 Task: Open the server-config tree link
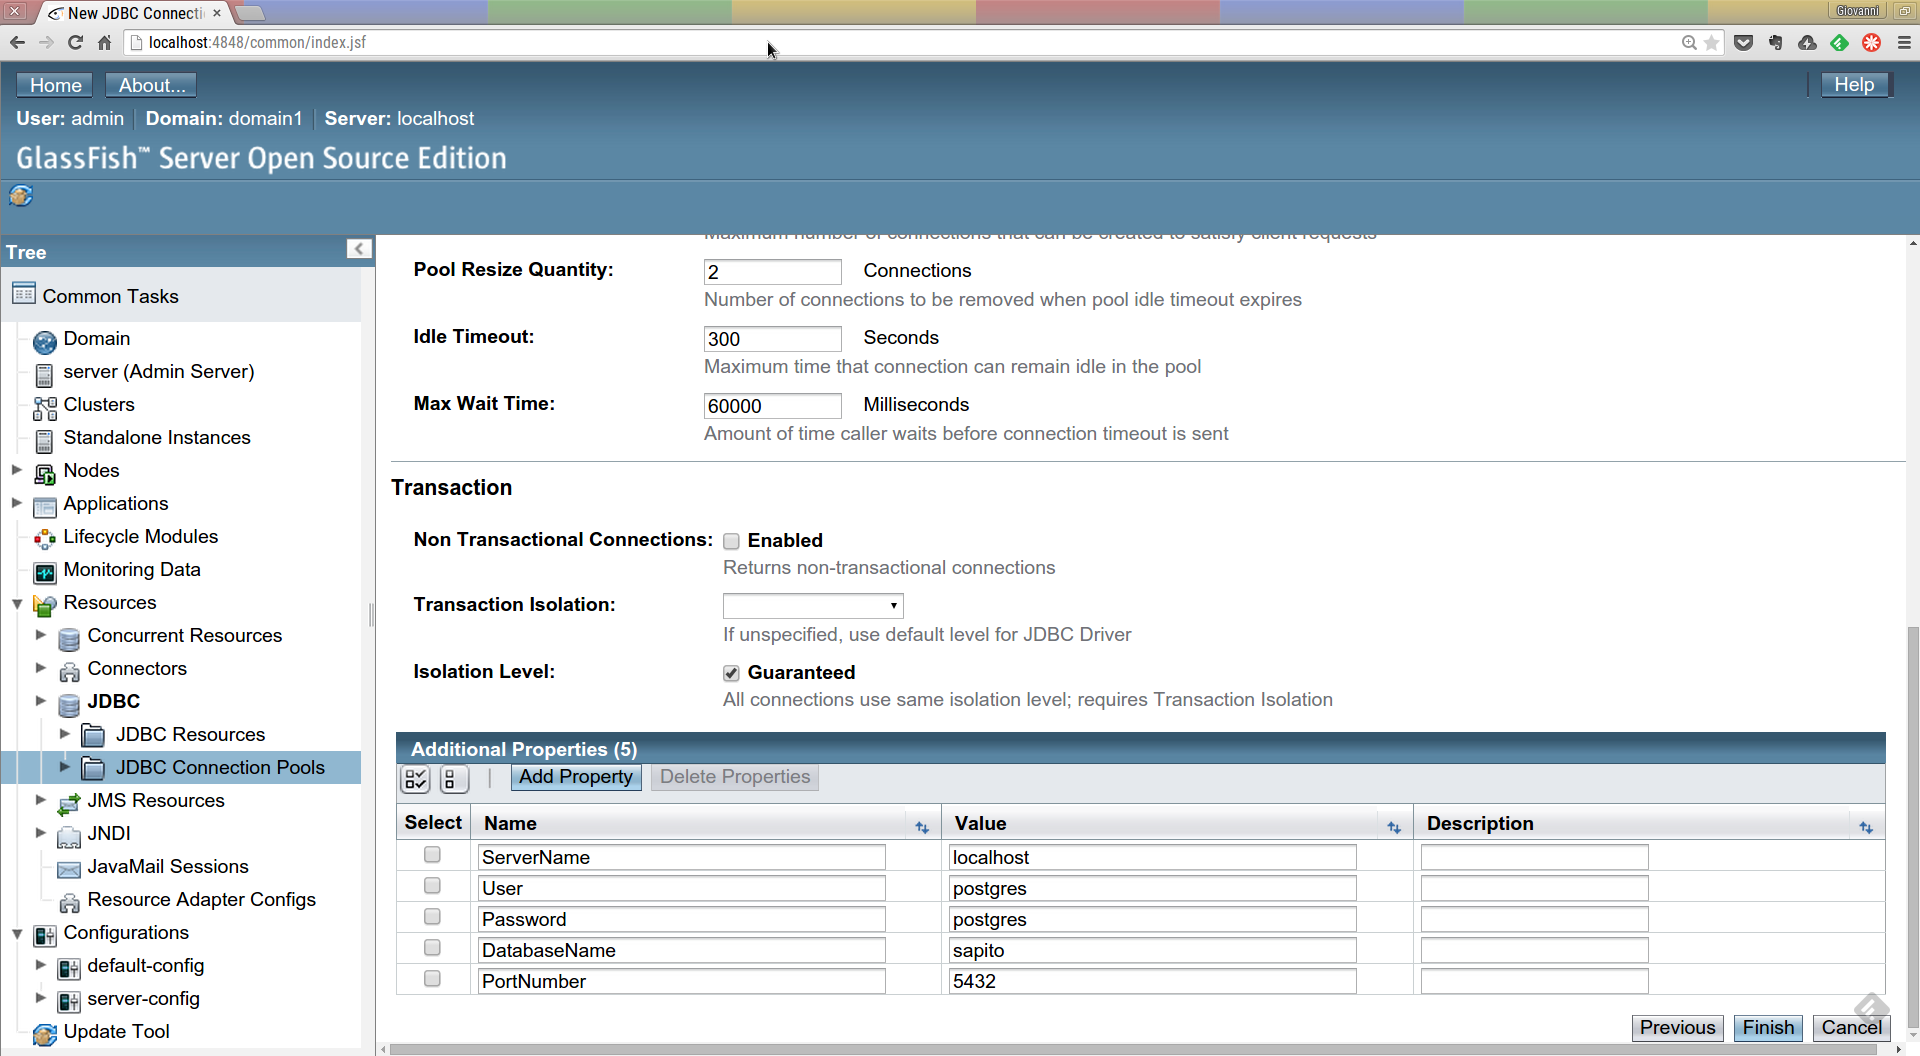pyautogui.click(x=143, y=998)
